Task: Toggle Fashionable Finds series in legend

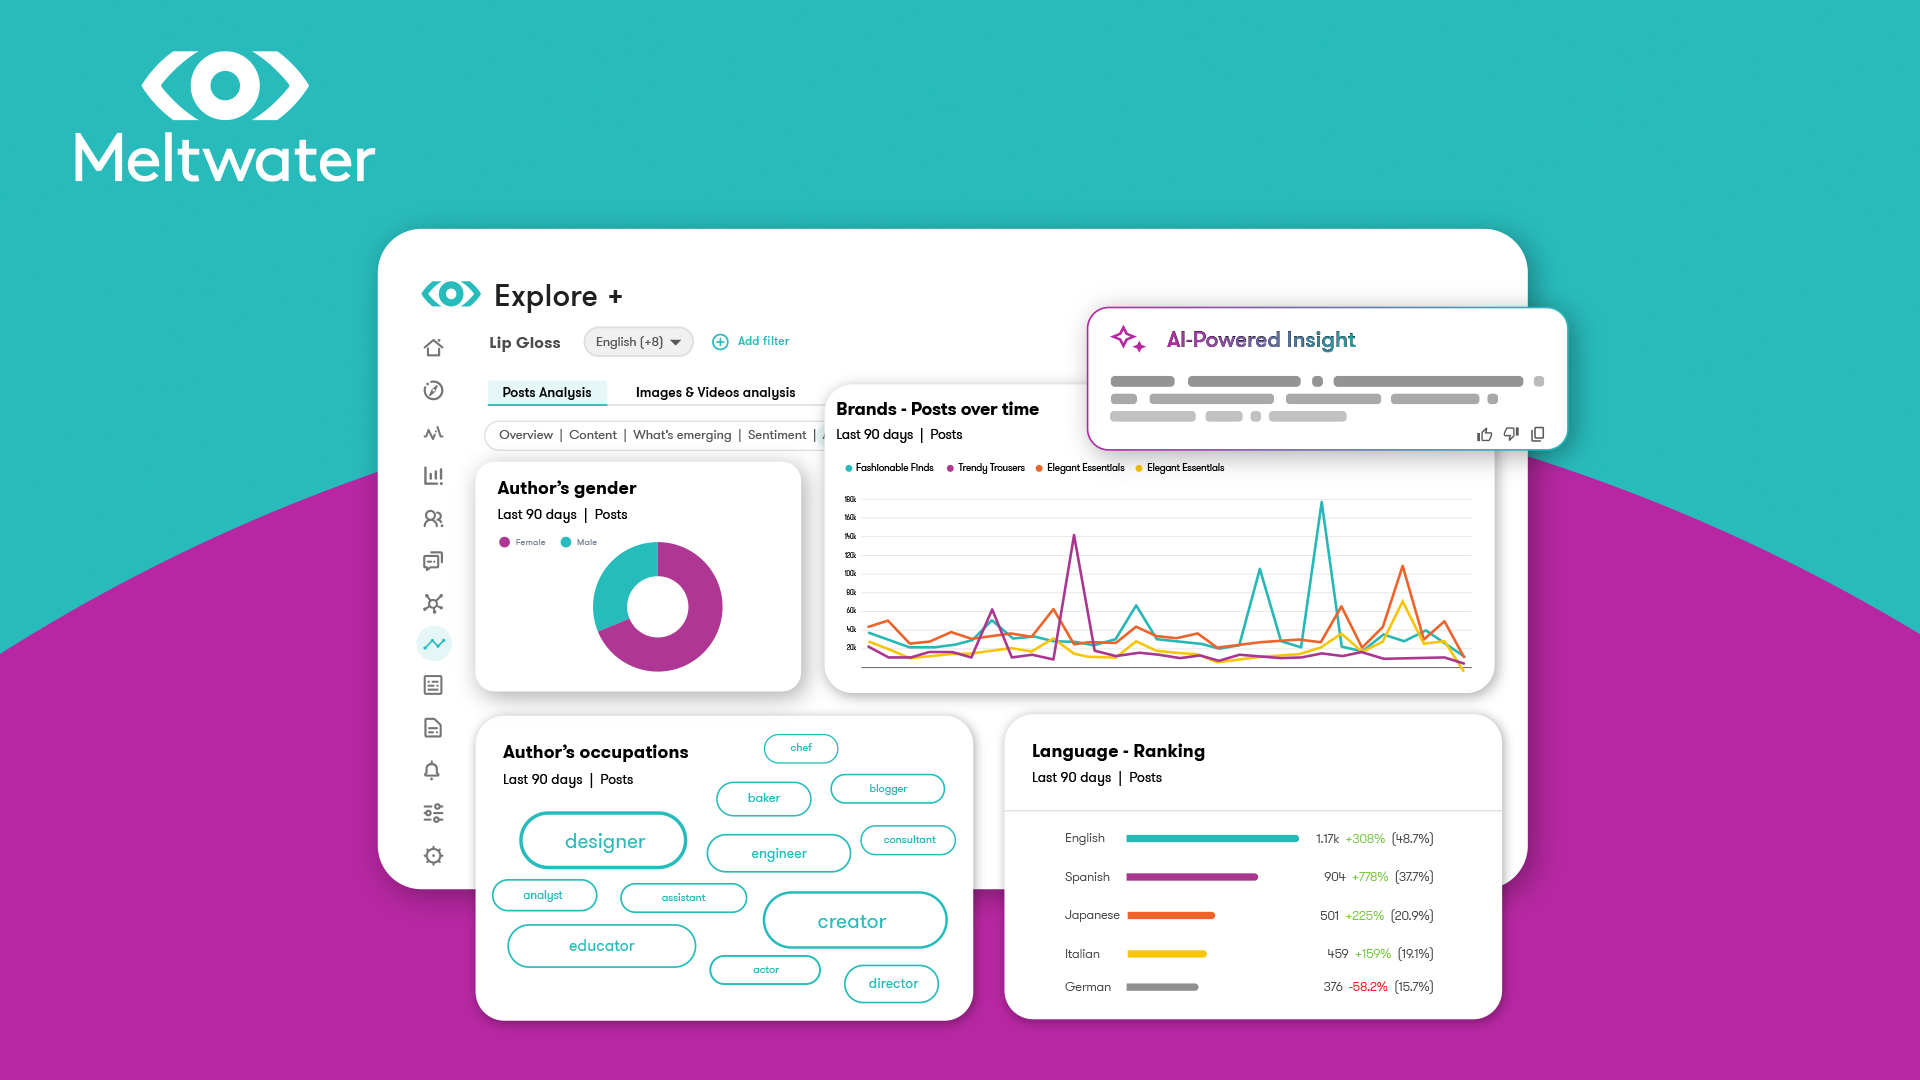Action: coord(889,468)
